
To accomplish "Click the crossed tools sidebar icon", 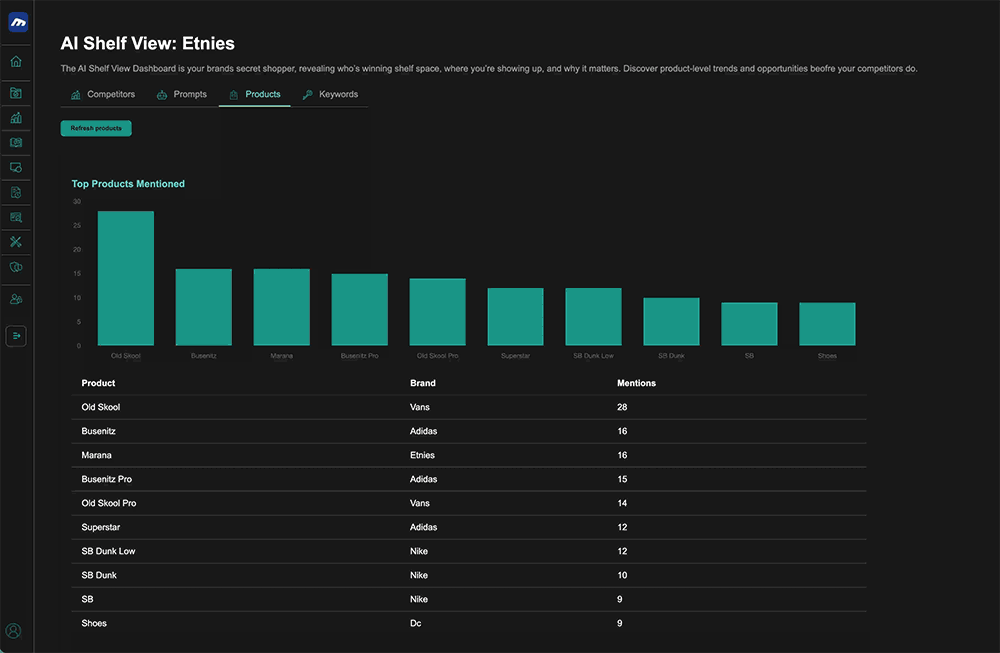I will (16, 242).
